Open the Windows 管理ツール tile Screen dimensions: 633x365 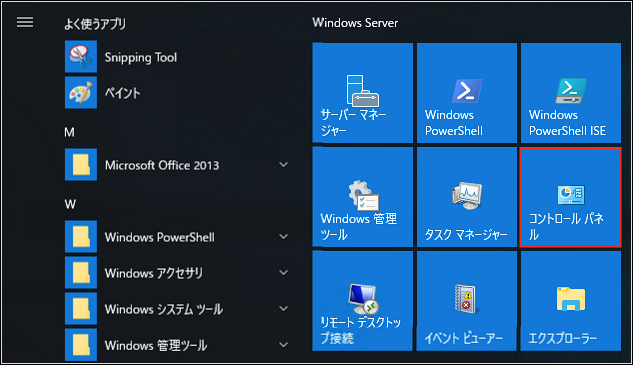[363, 197]
